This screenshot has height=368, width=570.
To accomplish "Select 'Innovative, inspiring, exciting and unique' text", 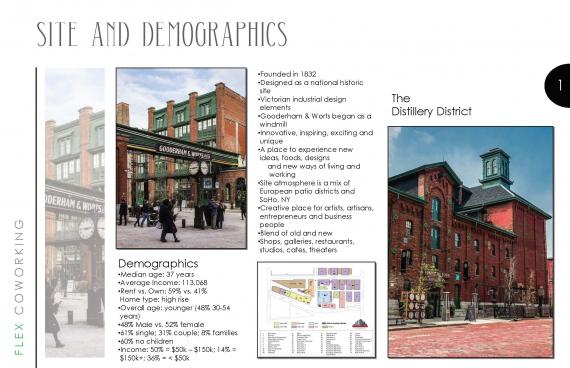I will (316, 137).
